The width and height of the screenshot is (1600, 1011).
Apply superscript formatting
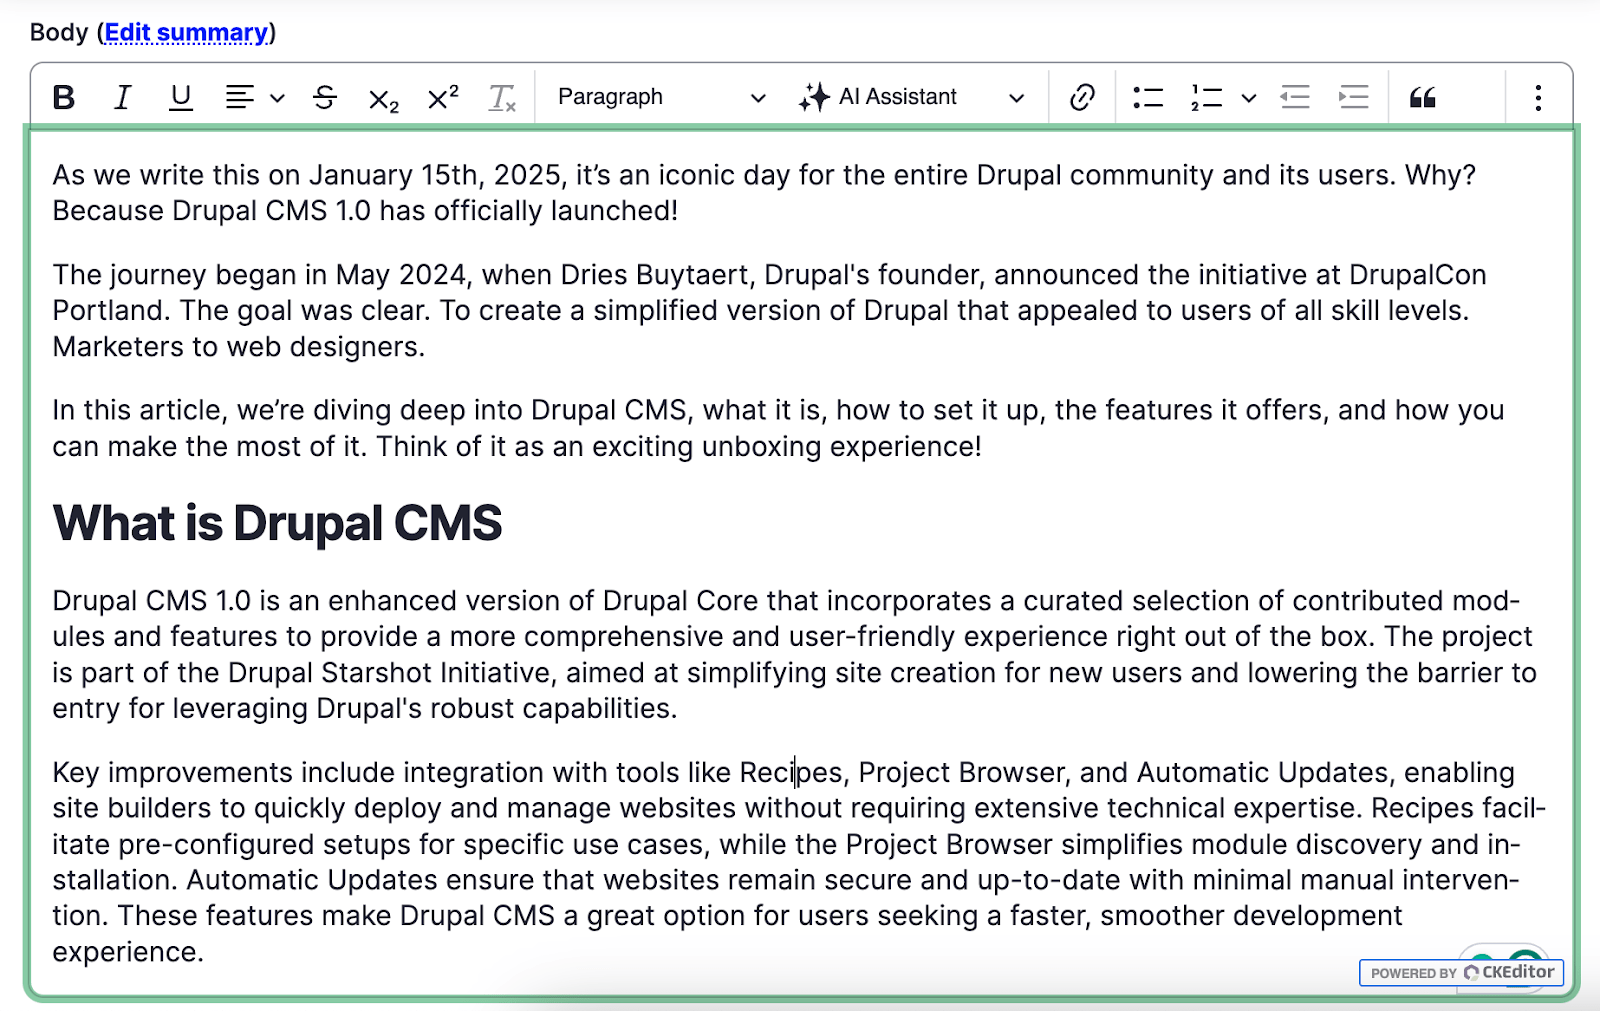[x=443, y=97]
